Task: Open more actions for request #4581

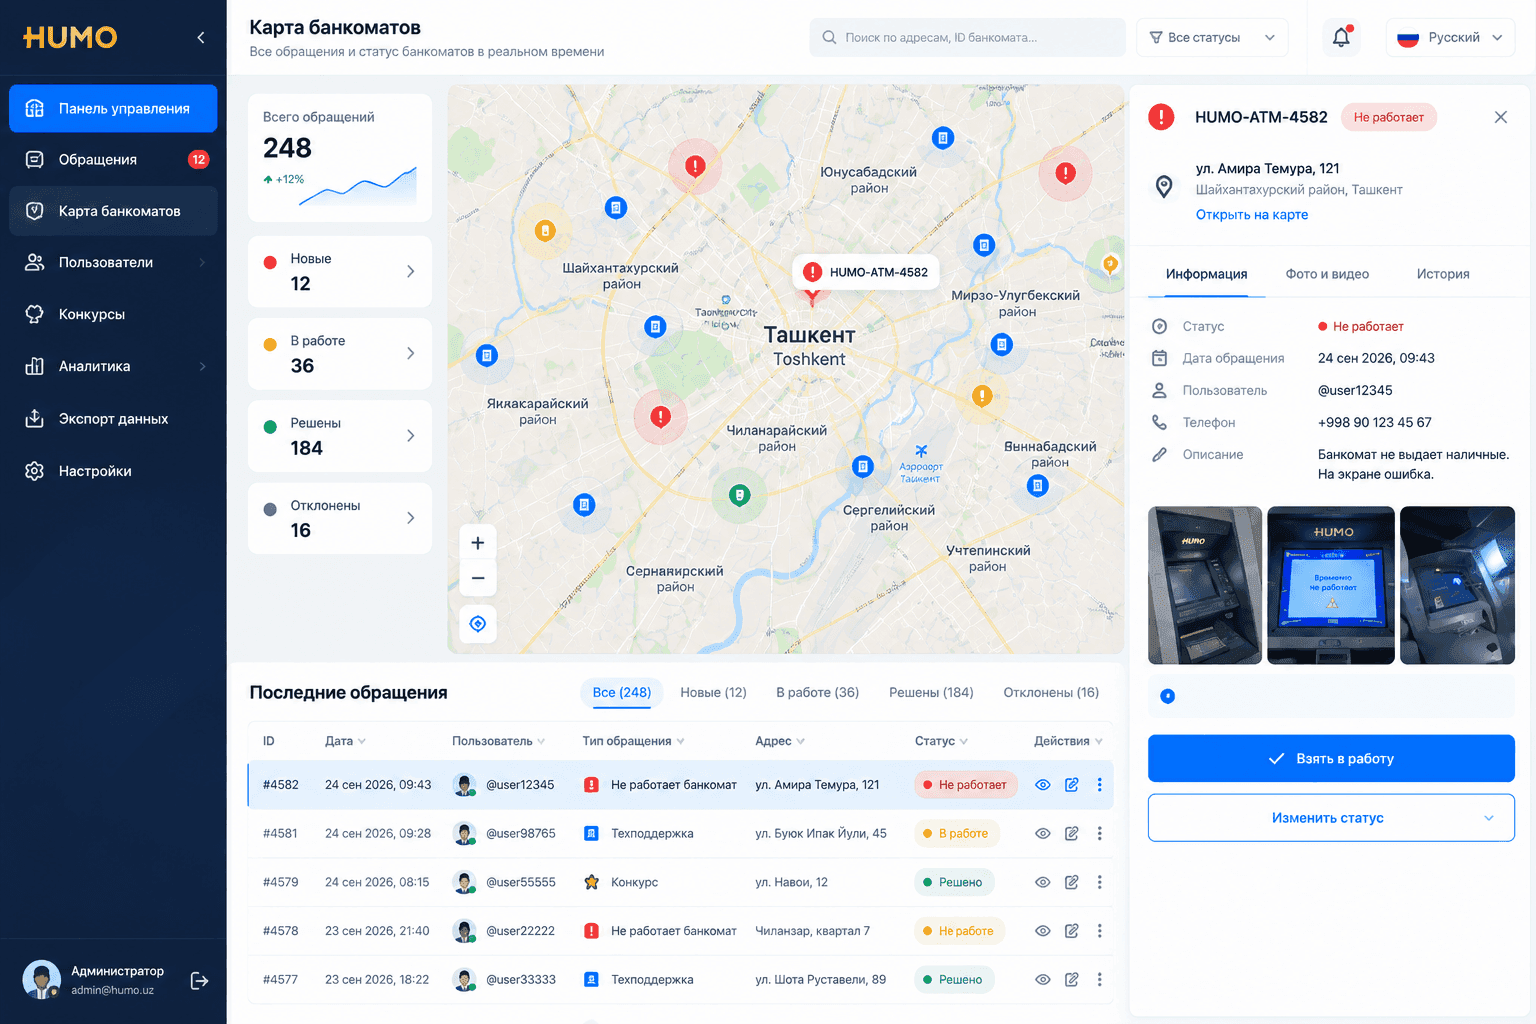Action: 1099,833
